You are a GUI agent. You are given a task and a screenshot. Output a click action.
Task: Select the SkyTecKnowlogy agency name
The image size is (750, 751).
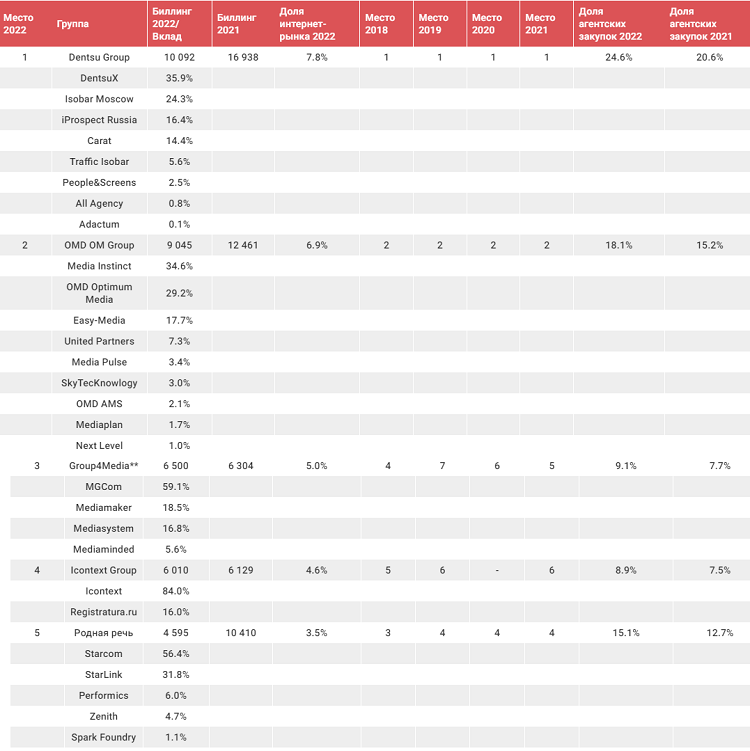tap(100, 383)
